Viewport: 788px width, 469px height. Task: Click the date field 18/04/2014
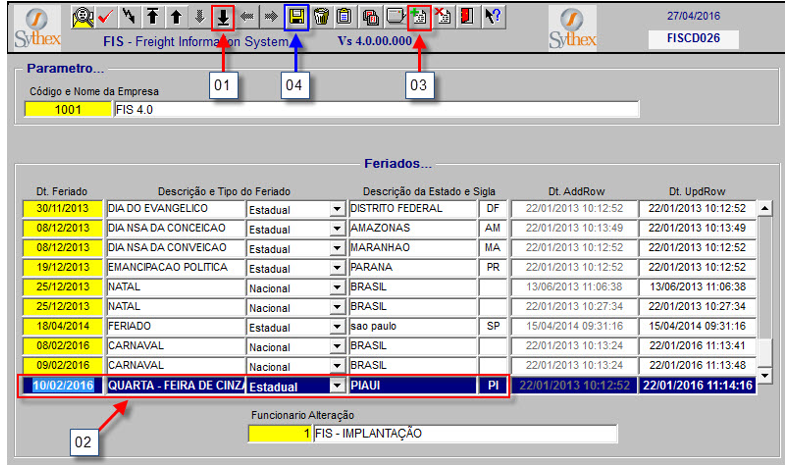tap(62, 327)
